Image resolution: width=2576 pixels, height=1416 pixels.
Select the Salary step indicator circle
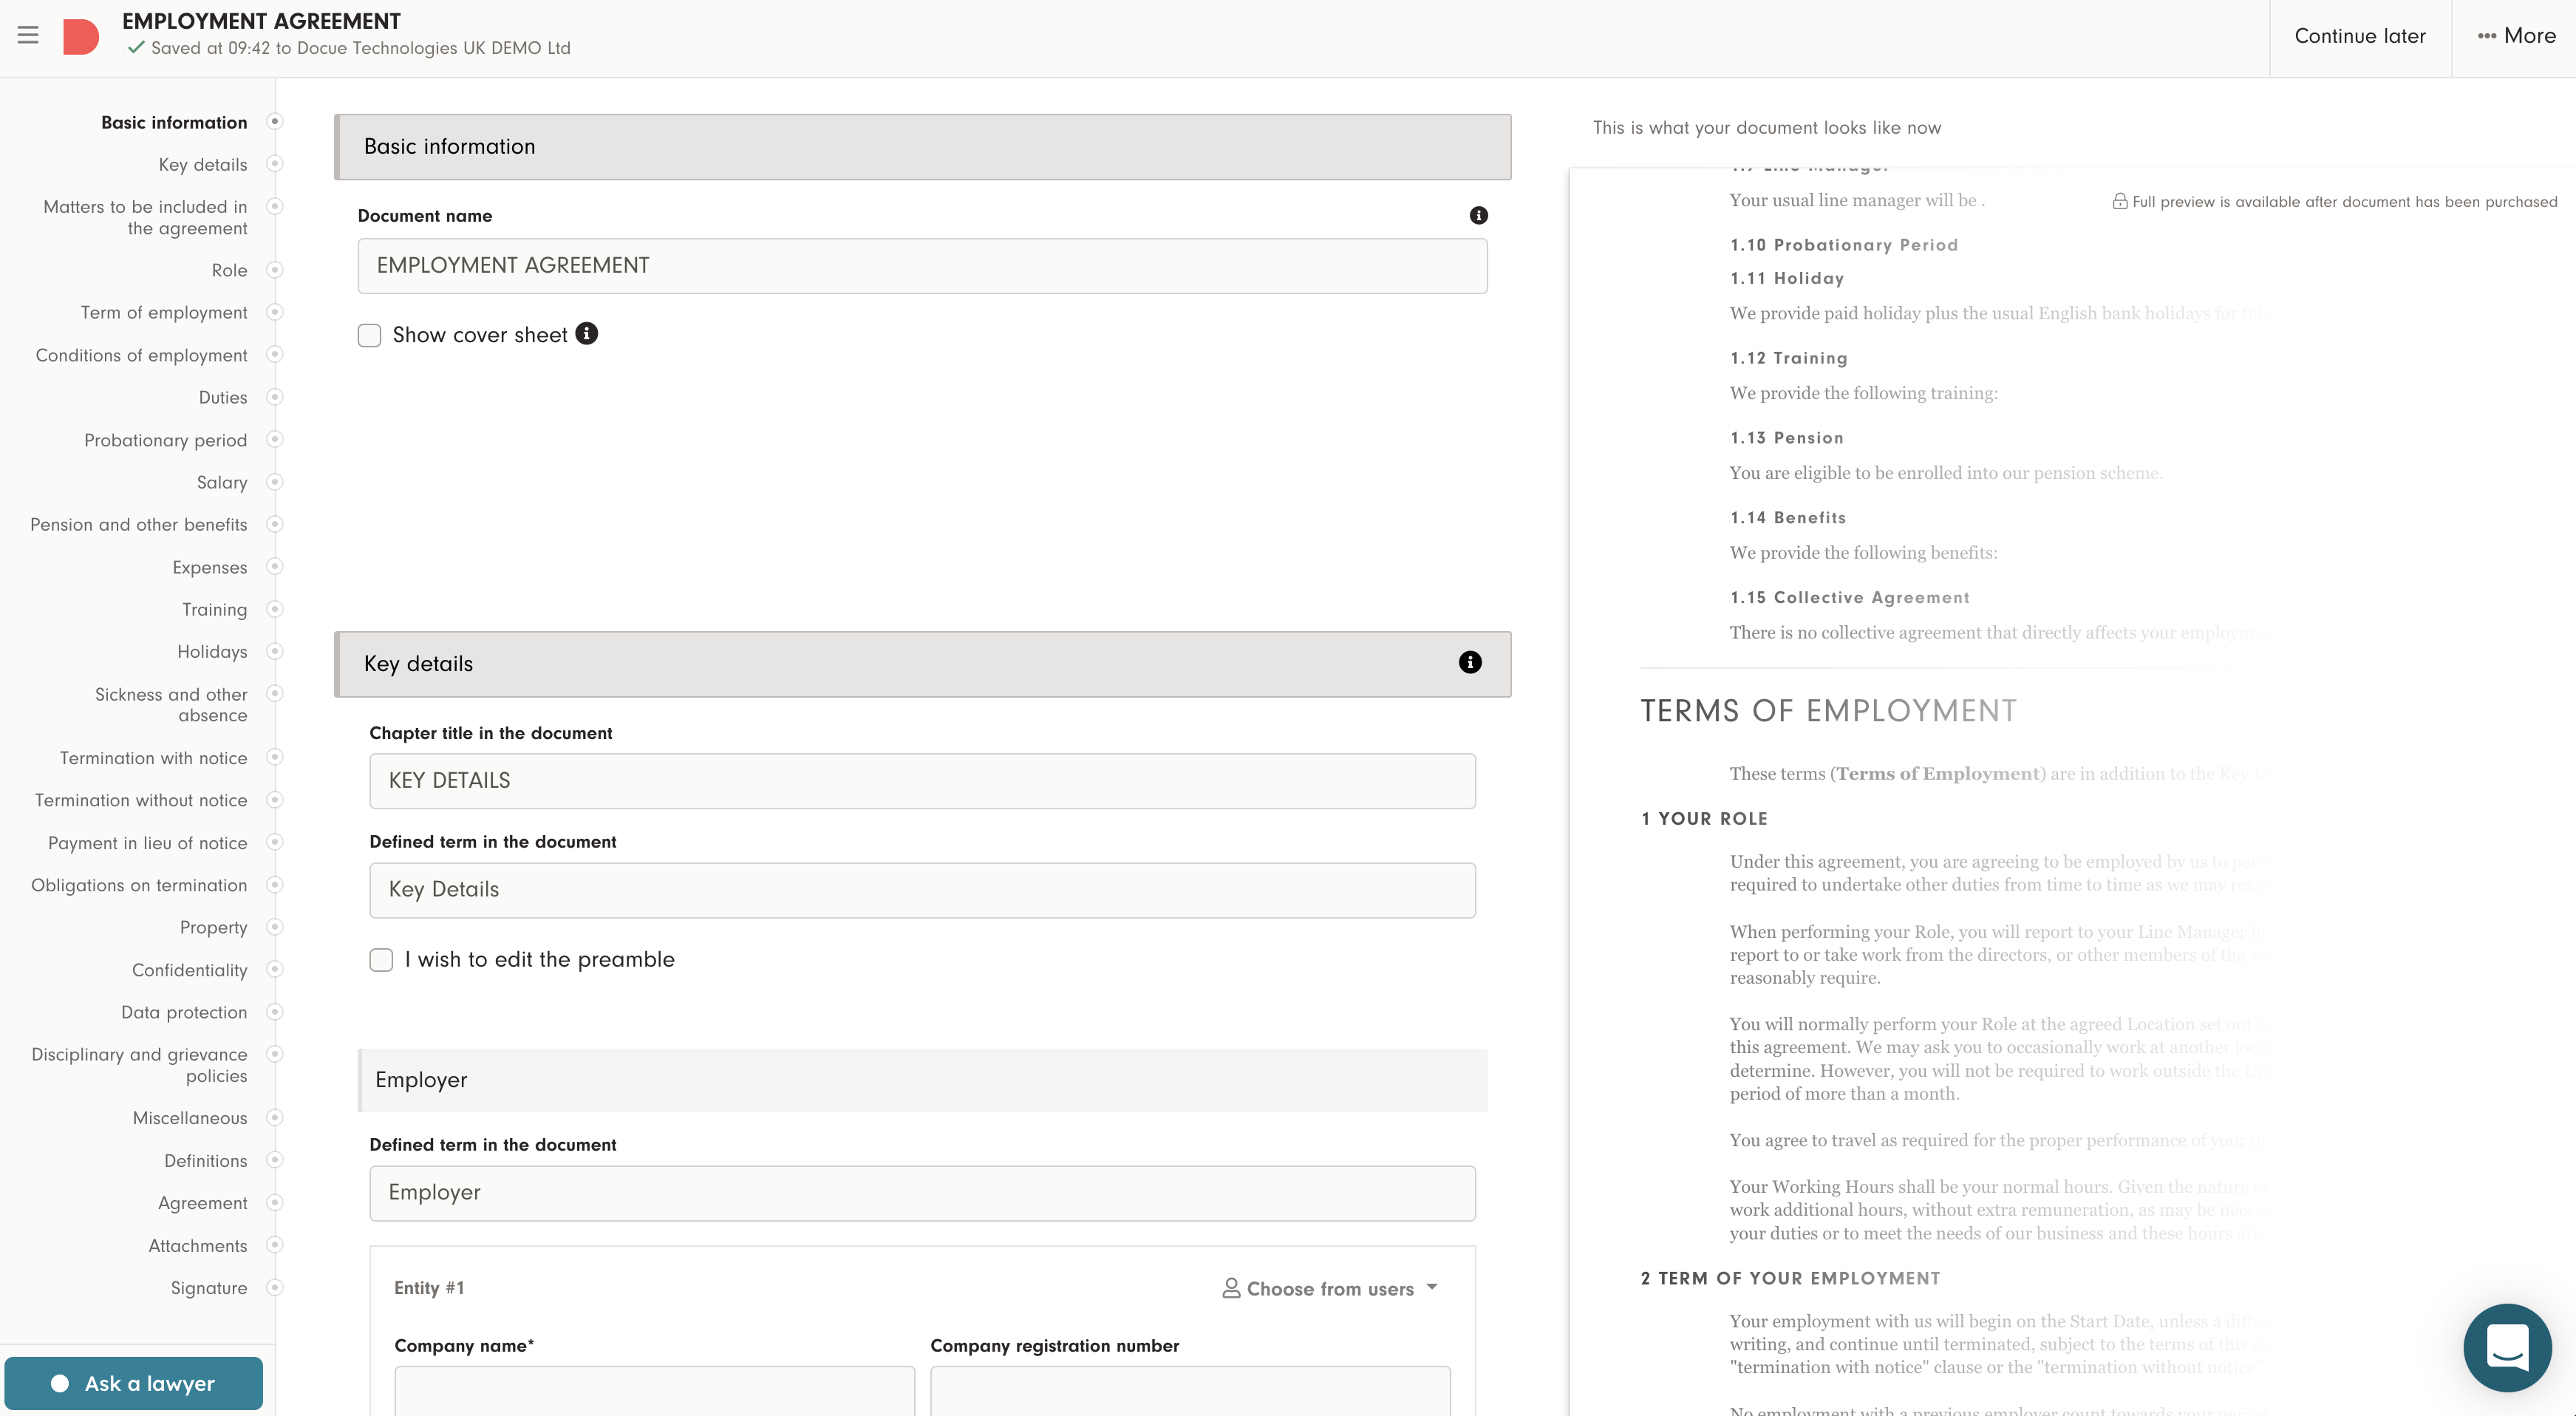[x=274, y=482]
